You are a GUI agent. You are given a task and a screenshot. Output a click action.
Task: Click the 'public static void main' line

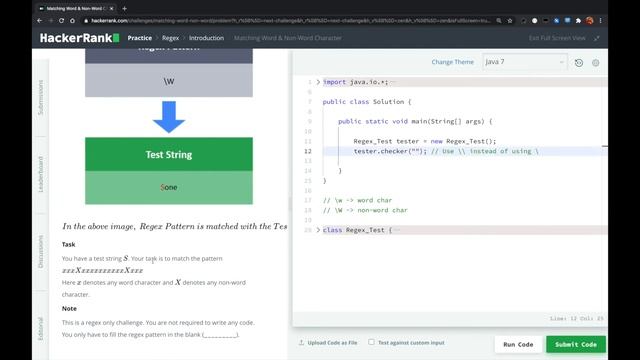coord(415,122)
